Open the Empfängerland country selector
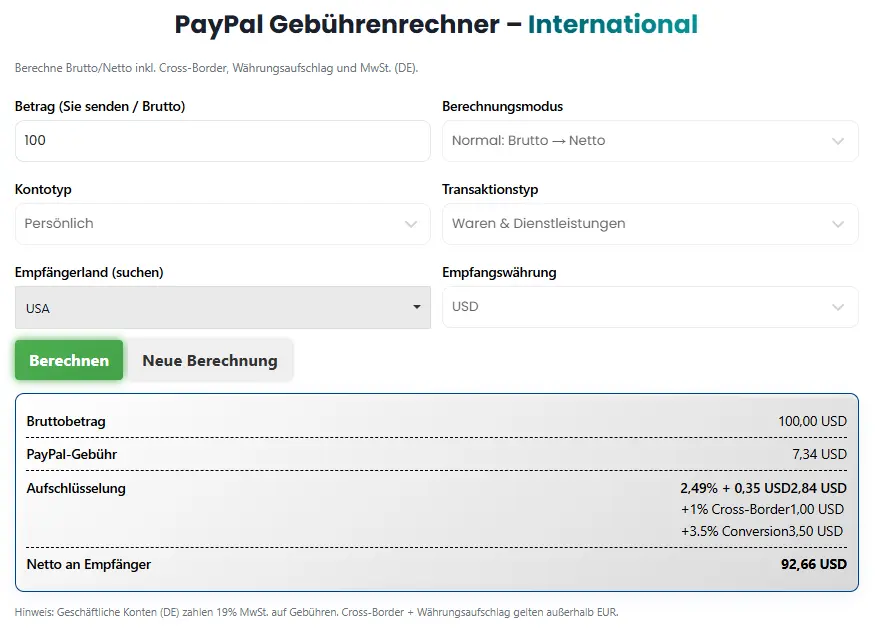 coord(222,307)
